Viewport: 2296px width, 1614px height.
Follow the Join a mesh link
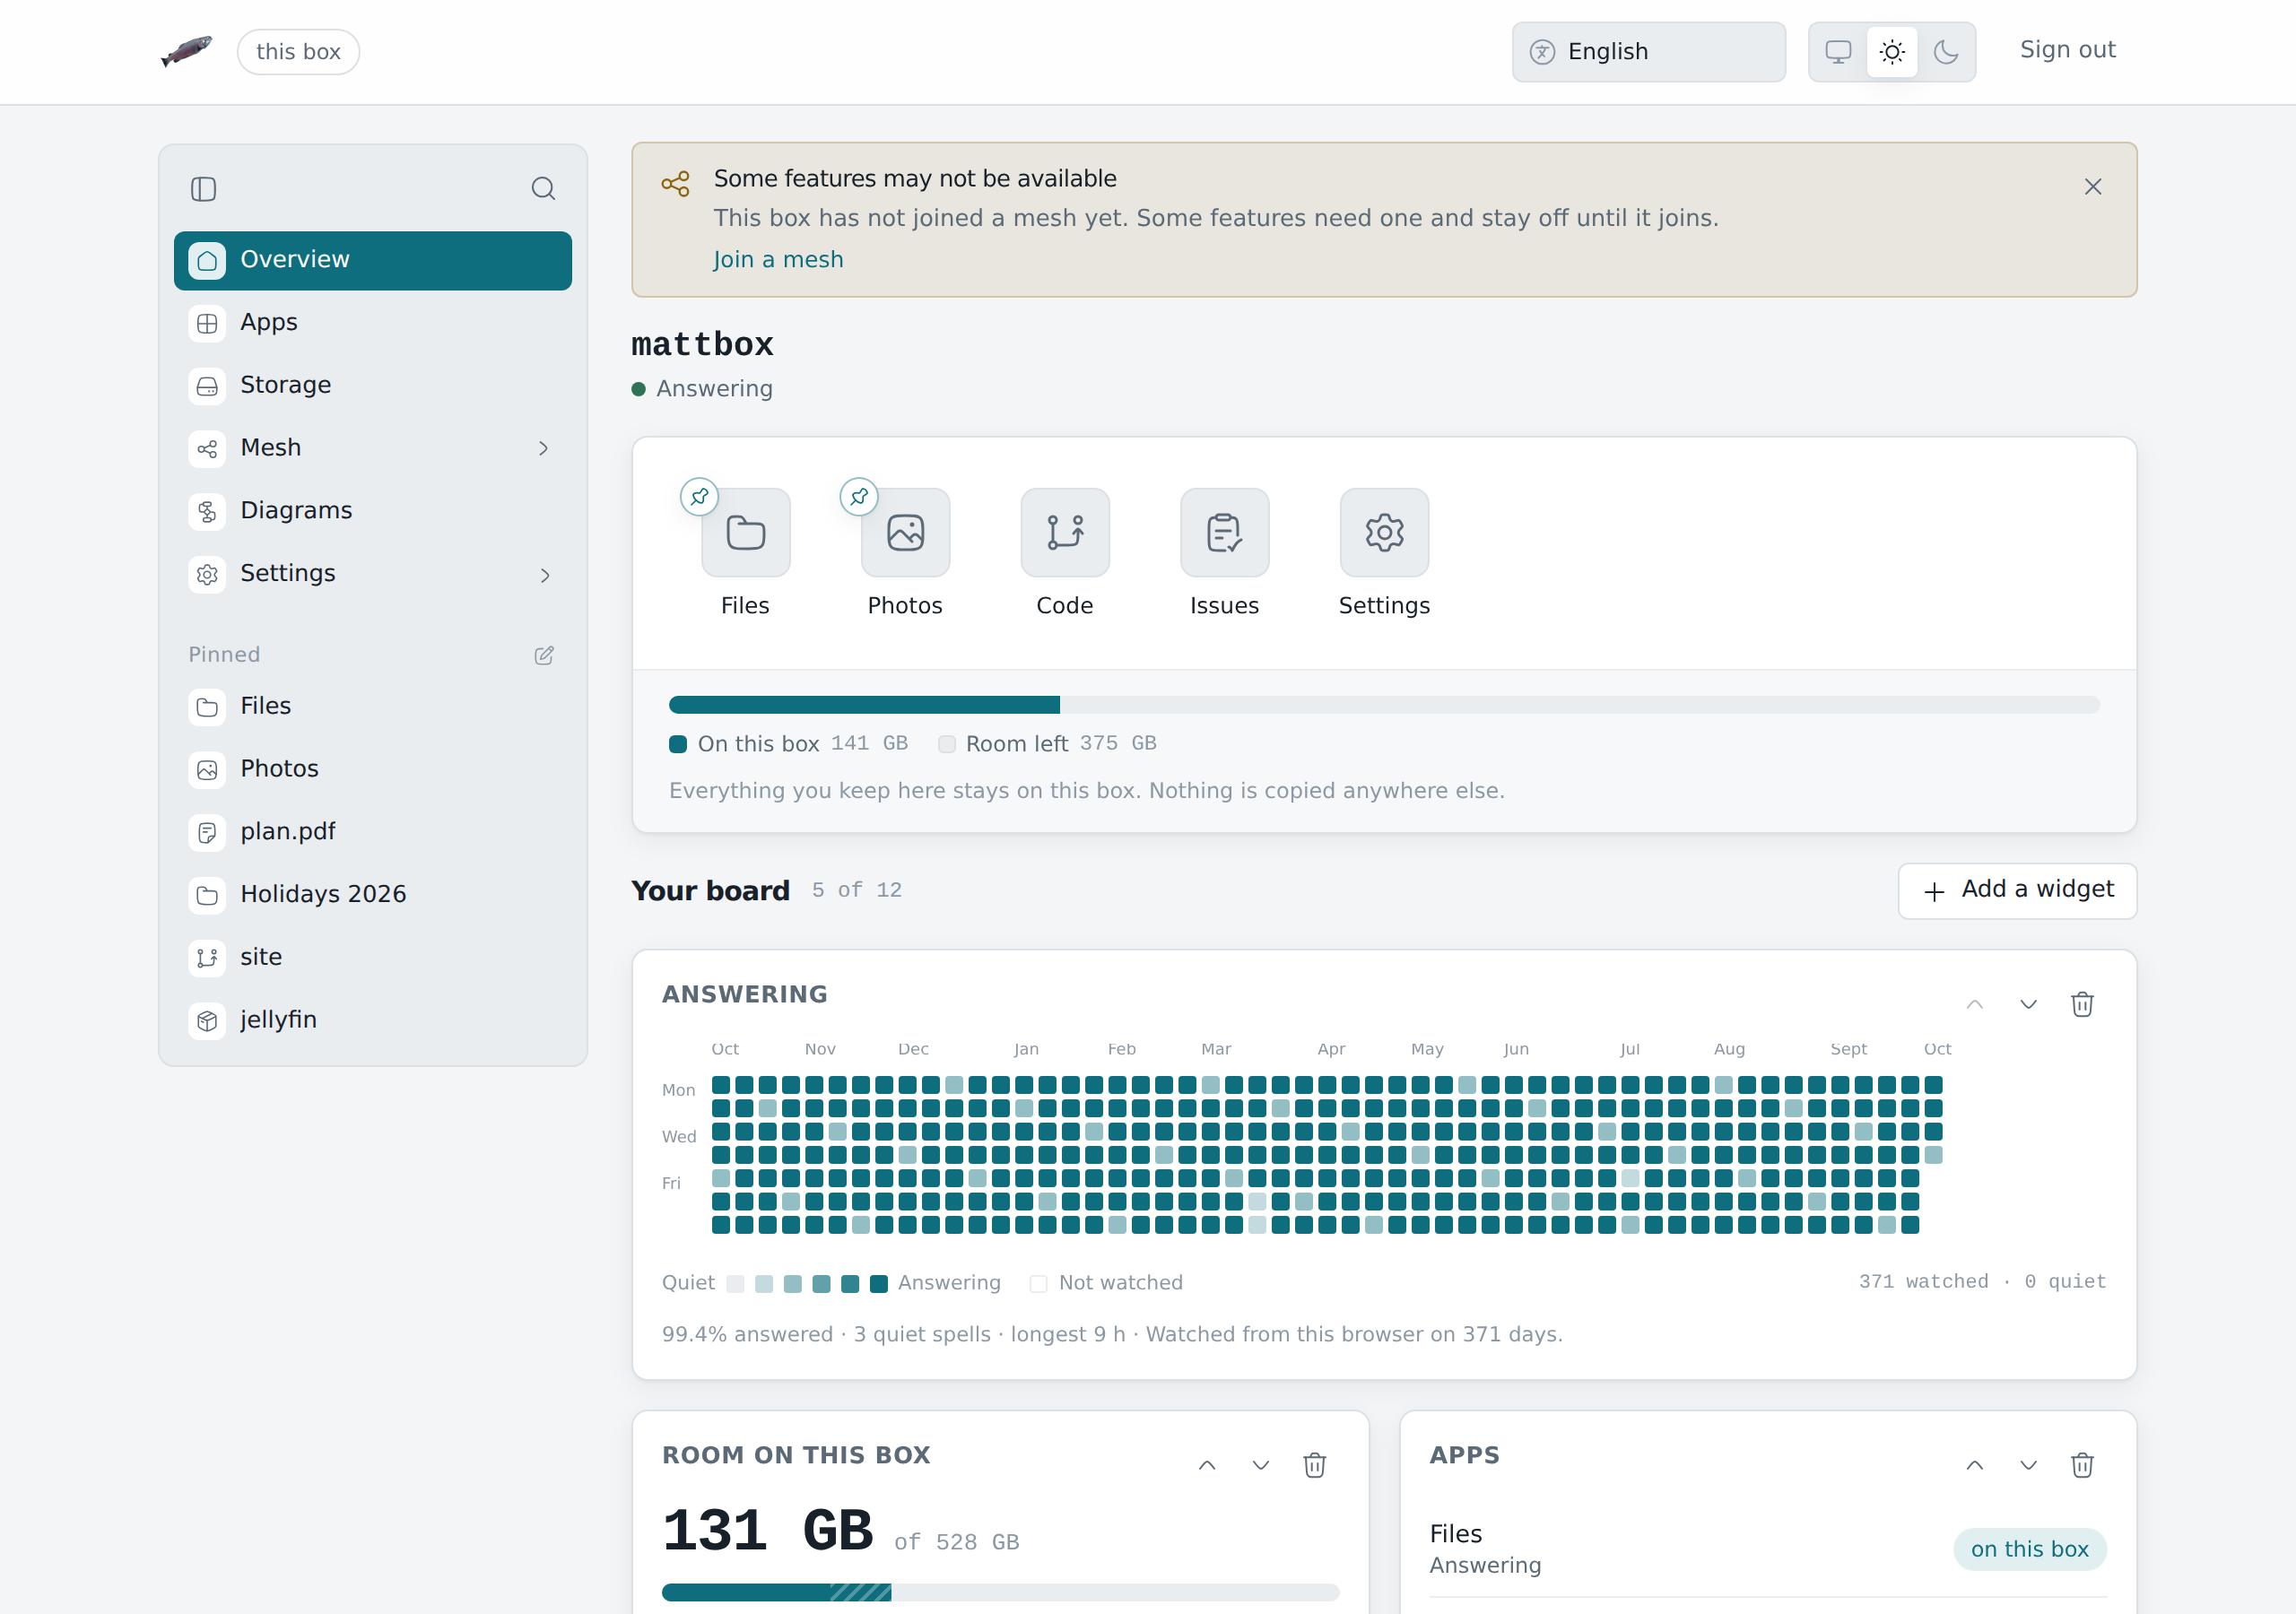tap(778, 260)
